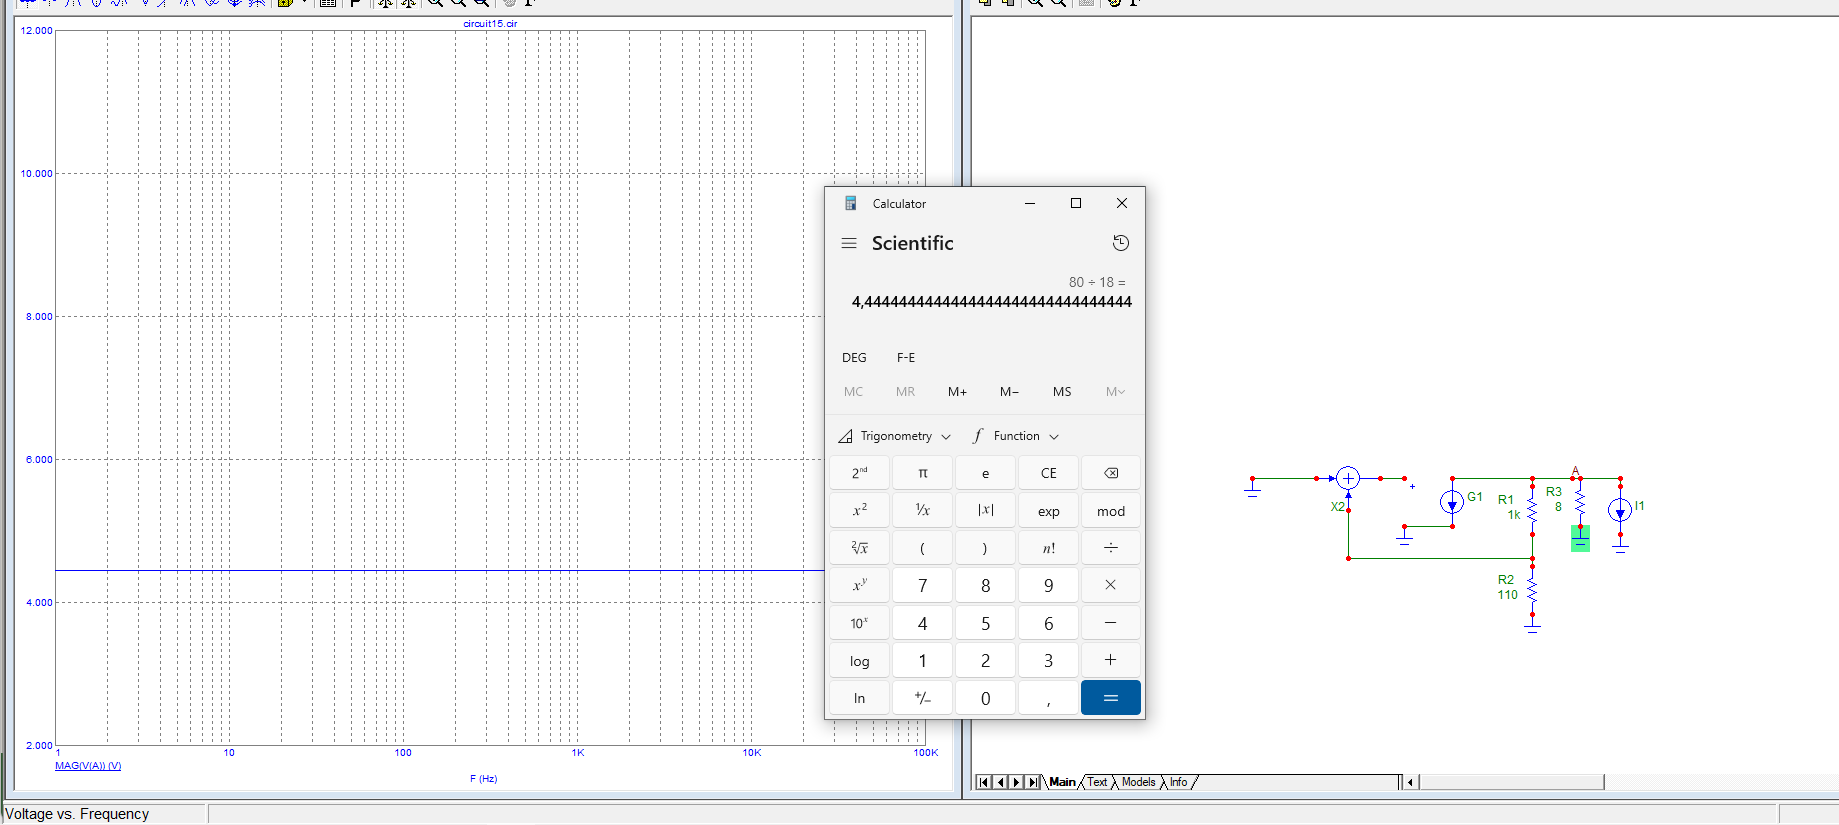Click the schematic scrollbar left arrow
This screenshot has width=1839, height=825.
coord(1410,782)
